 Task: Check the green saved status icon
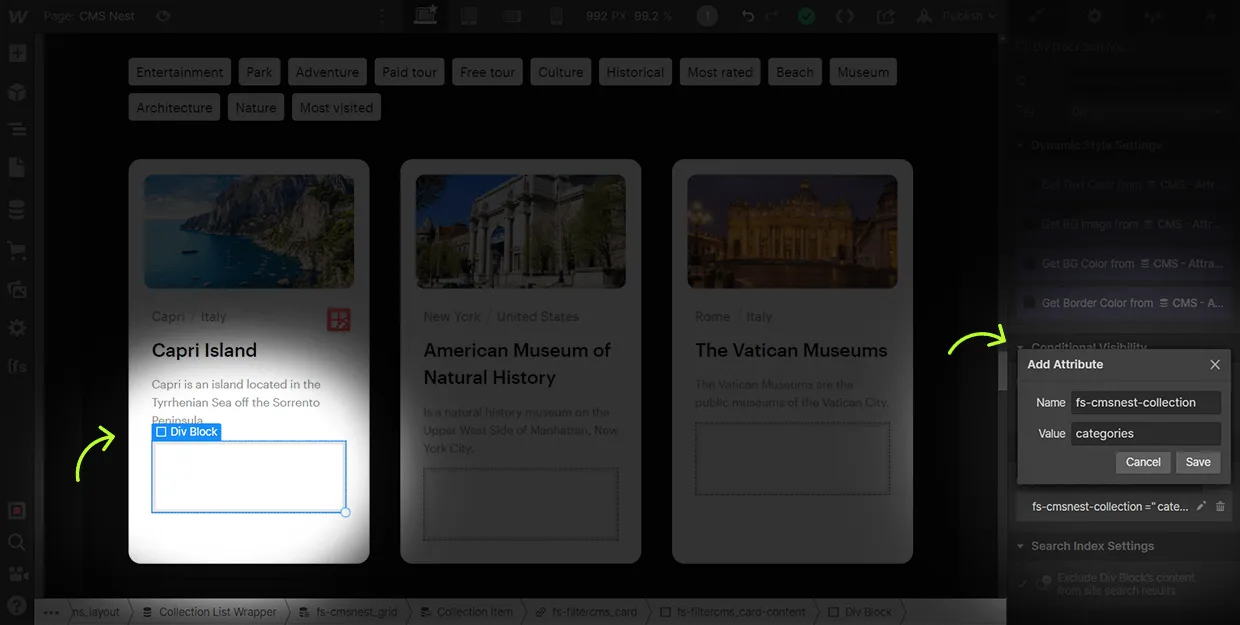click(x=806, y=16)
